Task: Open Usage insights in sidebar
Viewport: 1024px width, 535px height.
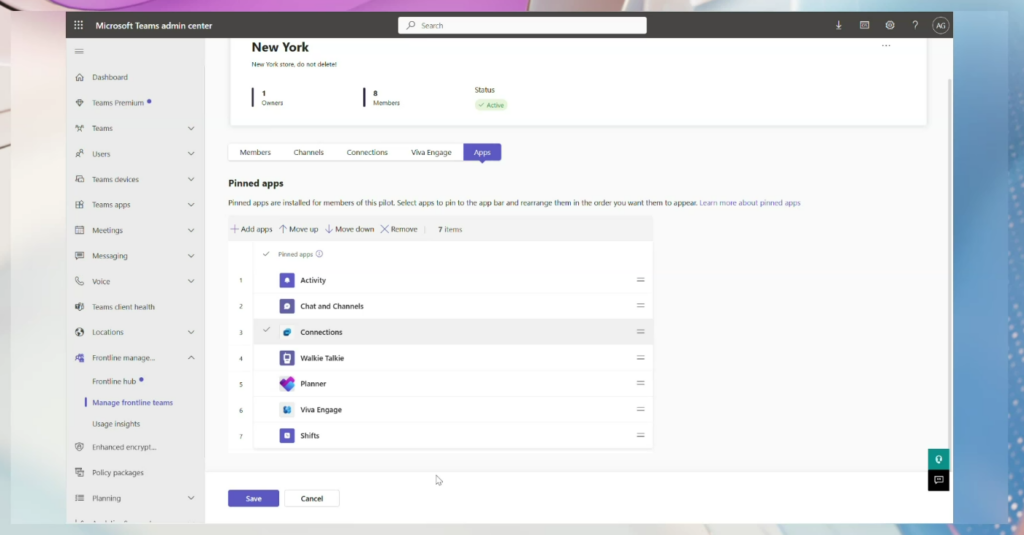Action: (x=116, y=424)
